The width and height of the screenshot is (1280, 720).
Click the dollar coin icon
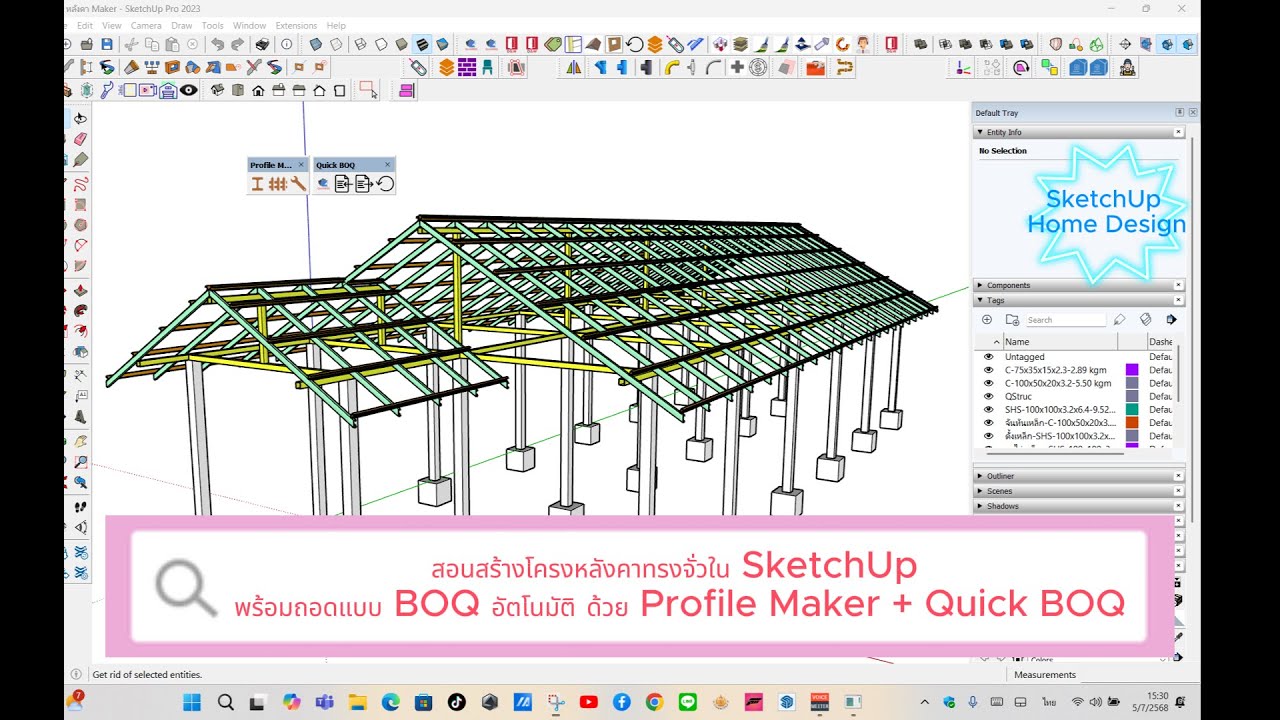(x=757, y=67)
